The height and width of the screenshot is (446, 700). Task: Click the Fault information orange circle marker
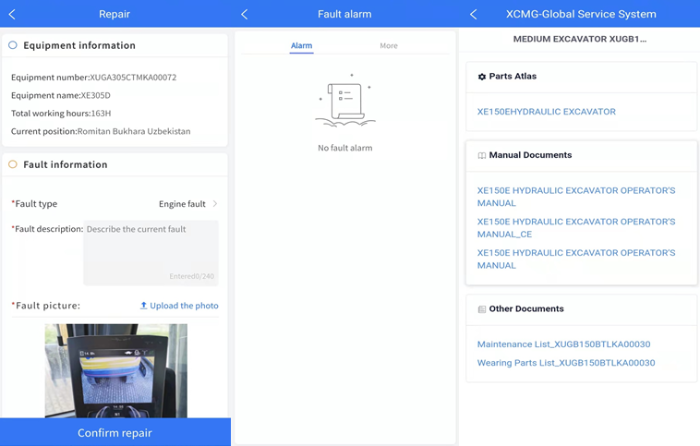tap(13, 164)
